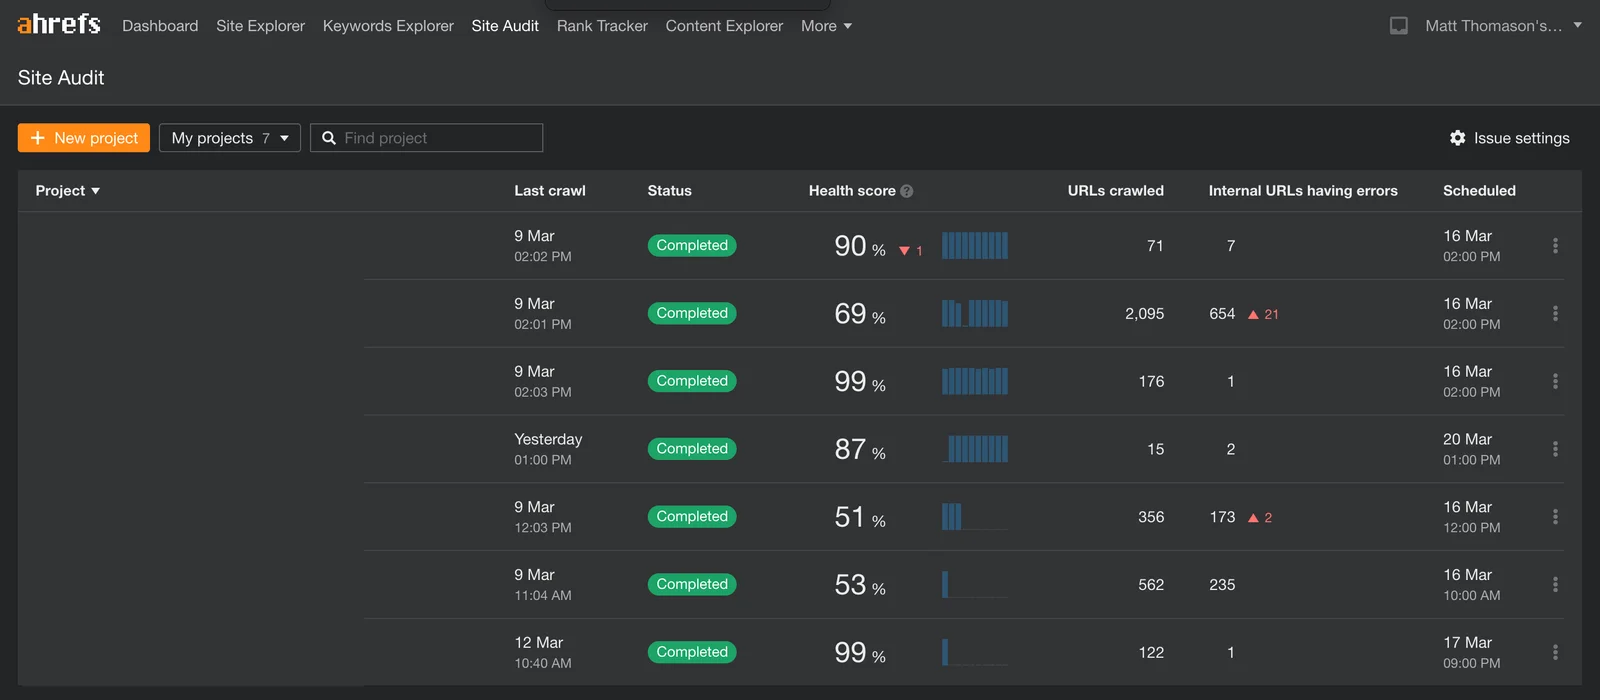Create a New project
Image resolution: width=1600 pixels, height=700 pixels.
[84, 138]
